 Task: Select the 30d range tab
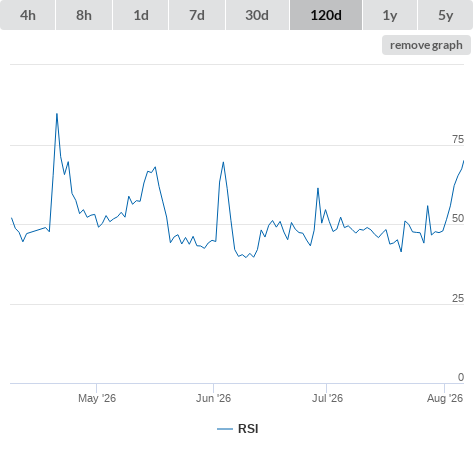pos(257,15)
